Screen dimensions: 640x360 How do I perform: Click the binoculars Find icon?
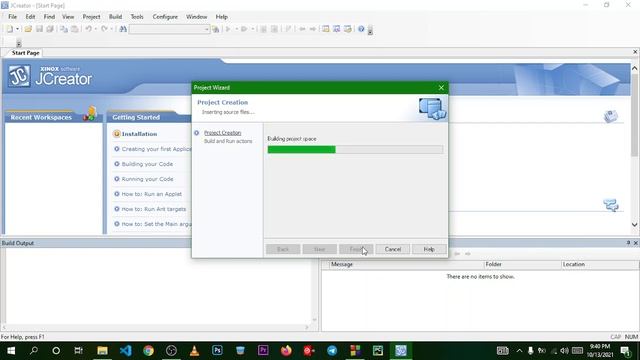click(x=123, y=29)
